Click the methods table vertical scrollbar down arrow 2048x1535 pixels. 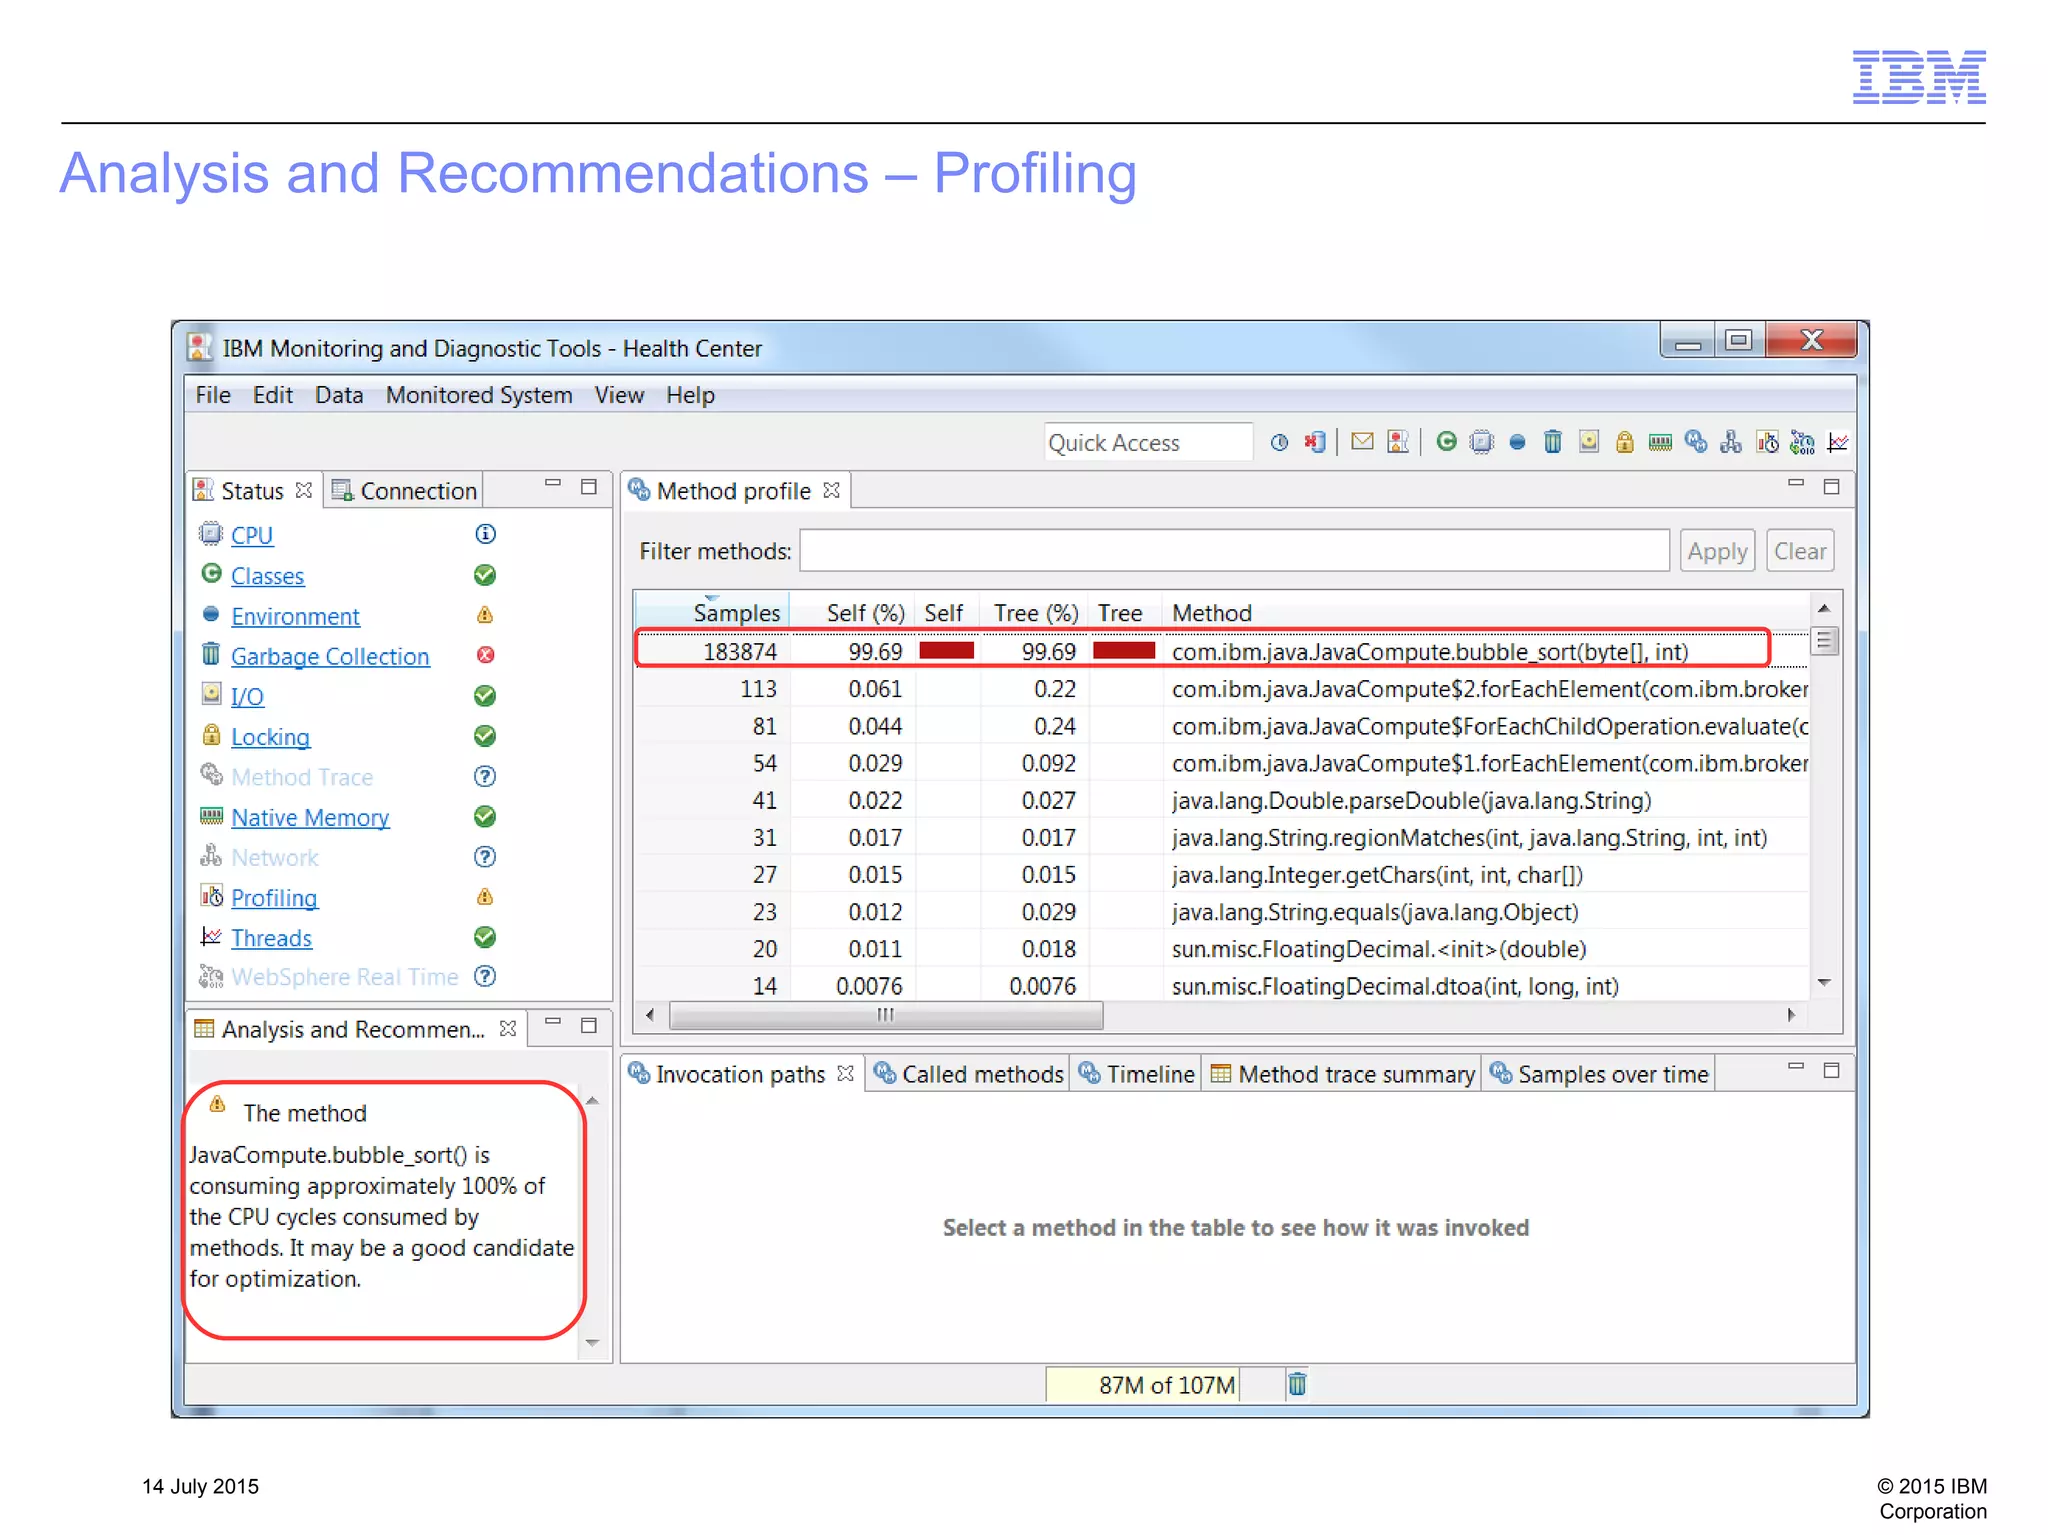1824,983
